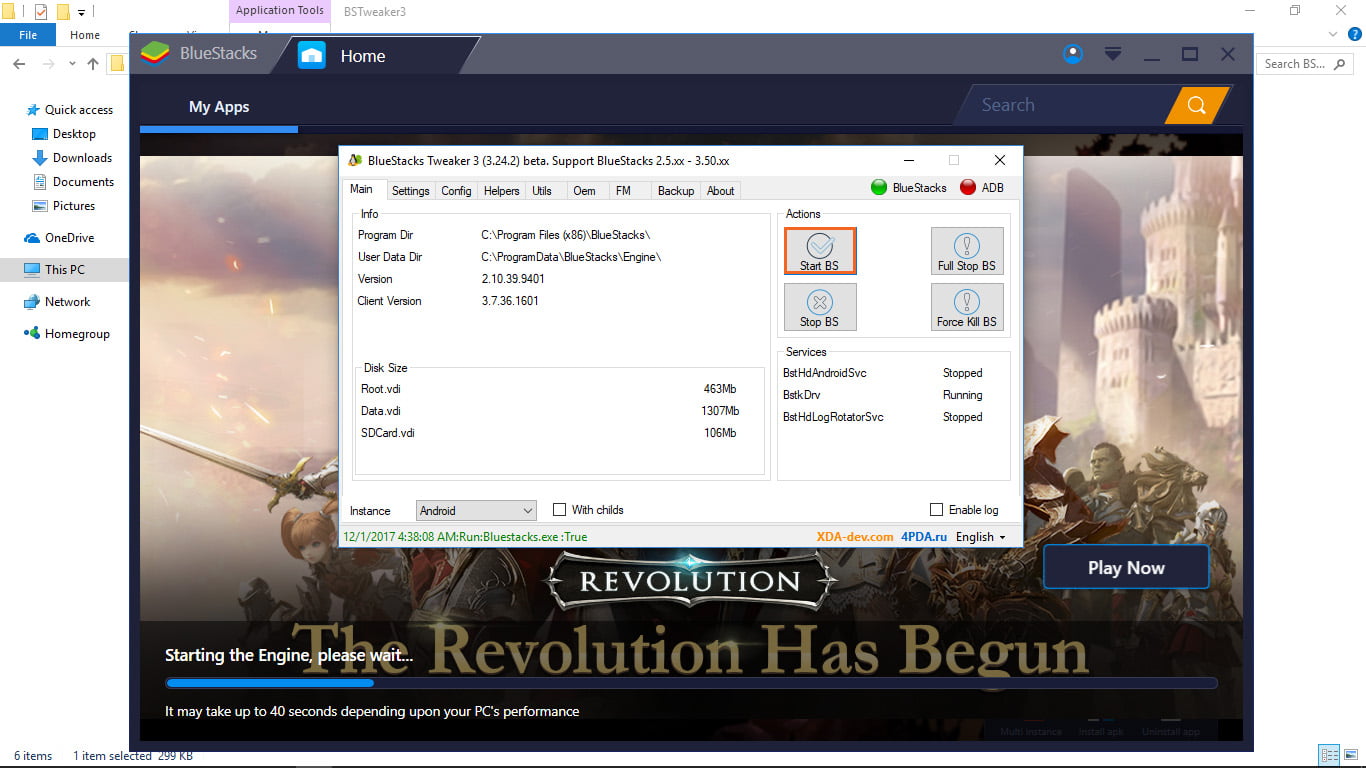1366x768 pixels.
Task: Click the File Explorer help question mark
Action: tap(1357, 34)
